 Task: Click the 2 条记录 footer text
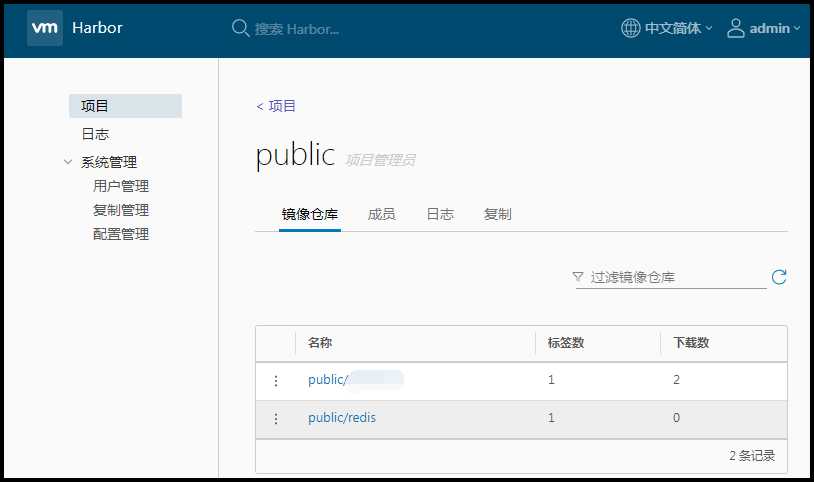tap(752, 456)
